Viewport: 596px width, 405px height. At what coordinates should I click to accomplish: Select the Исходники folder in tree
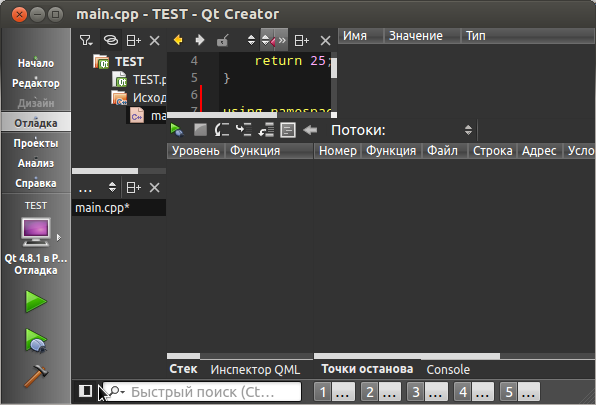pos(138,98)
